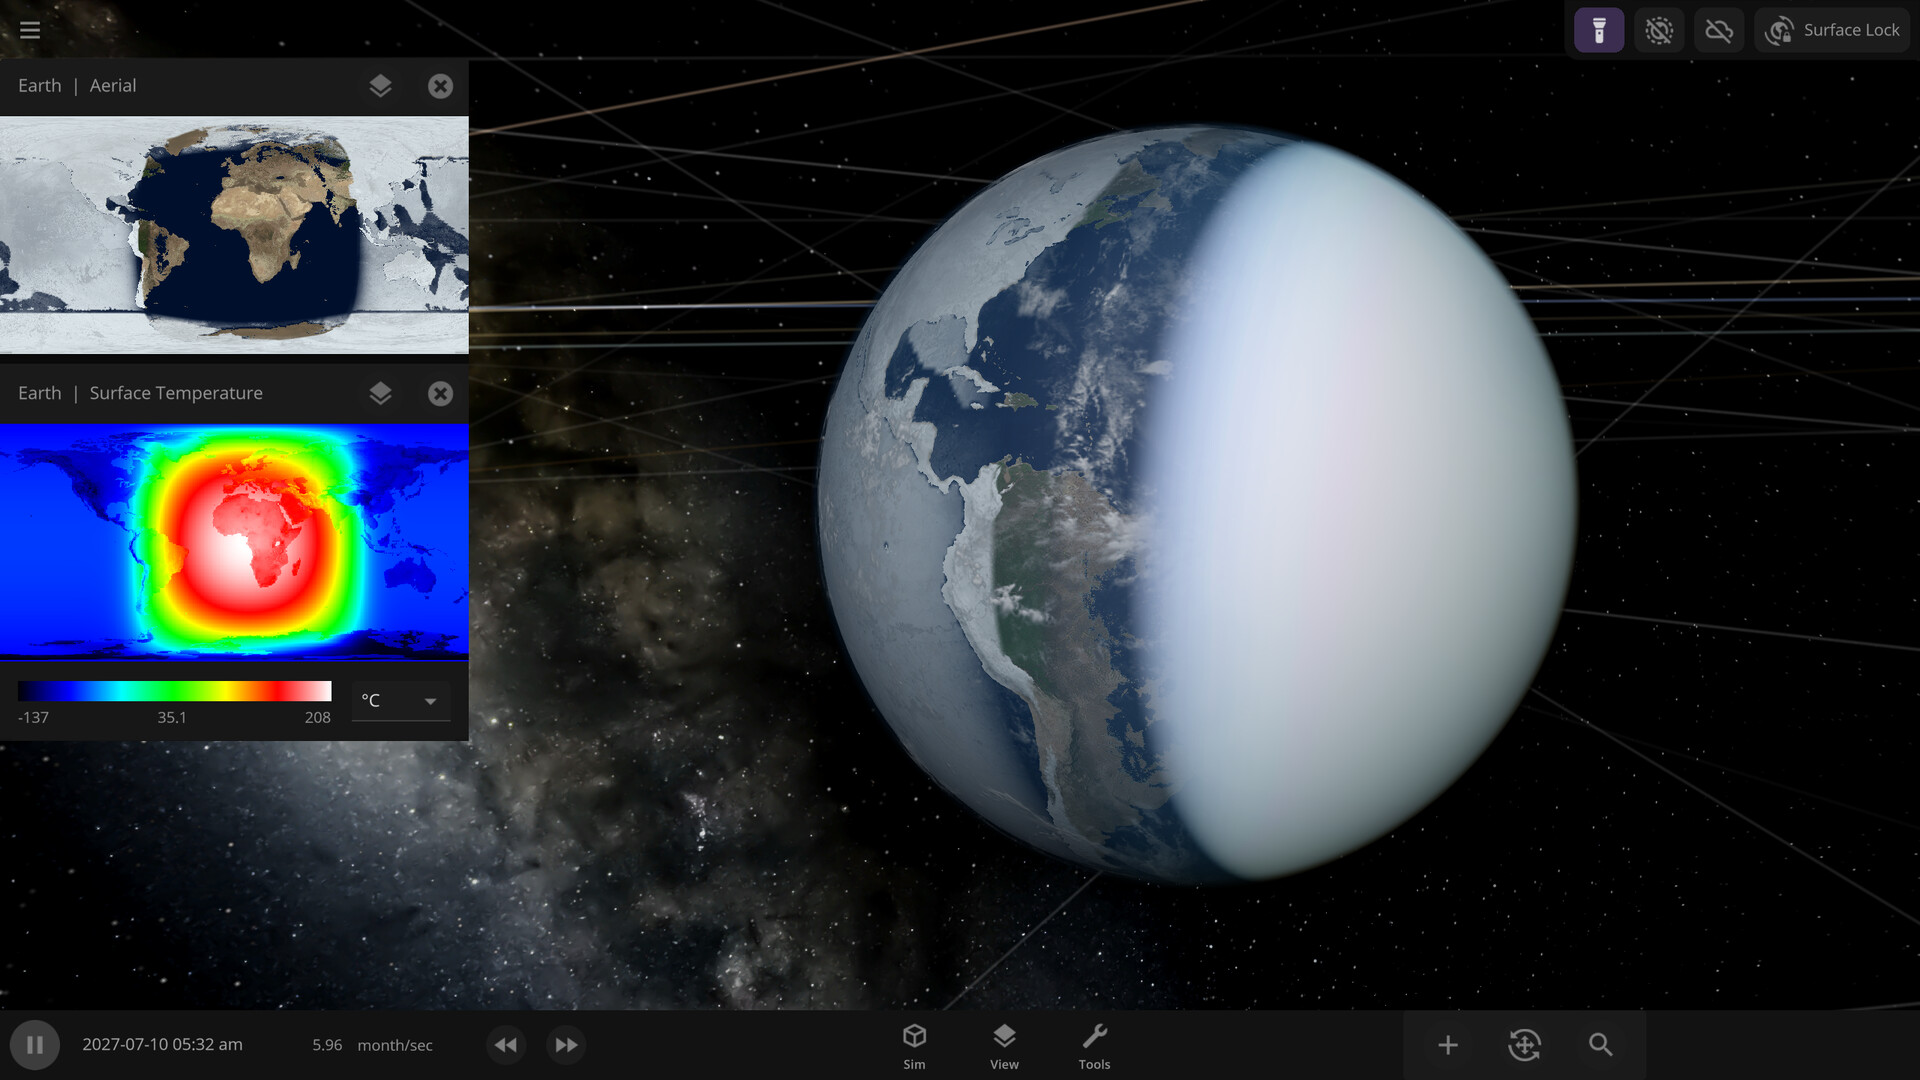Enable Surface Lock mode
Image resolution: width=1920 pixels, height=1080 pixels.
click(x=1833, y=29)
